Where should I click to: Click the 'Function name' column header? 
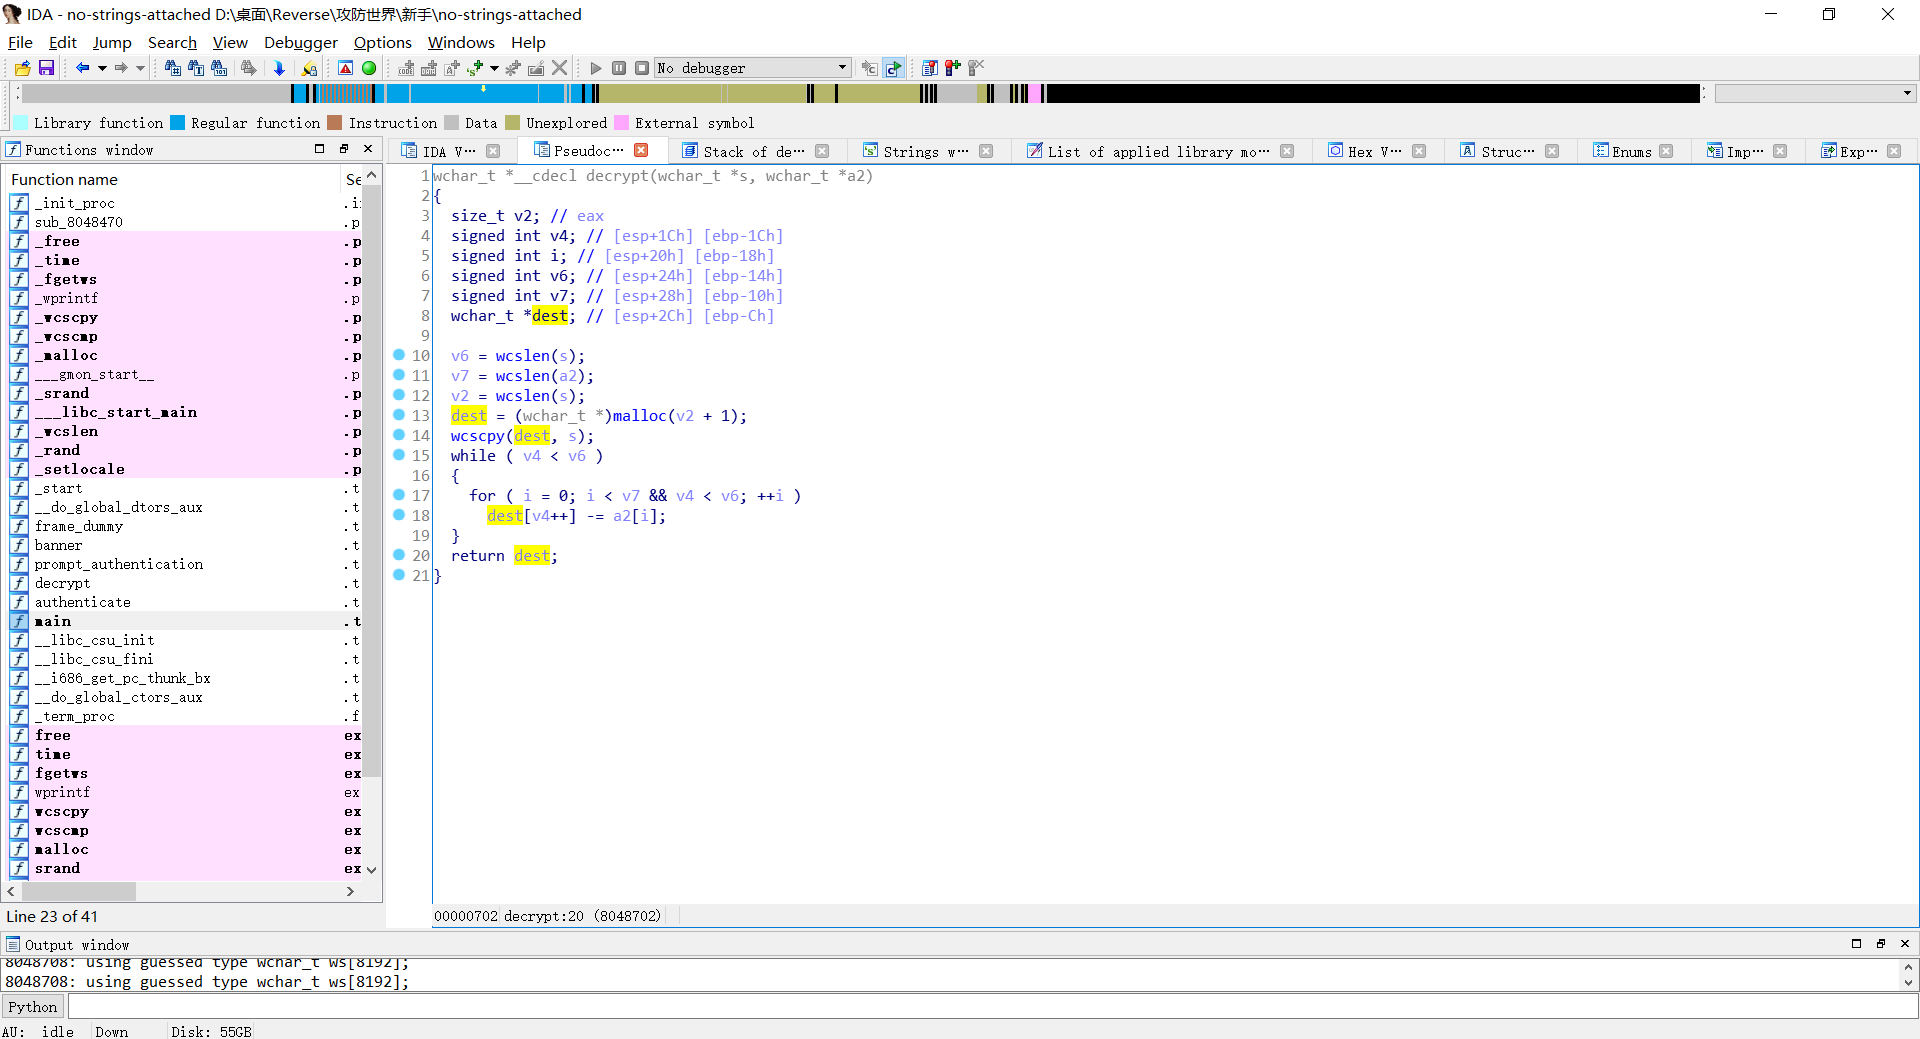pyautogui.click(x=172, y=179)
